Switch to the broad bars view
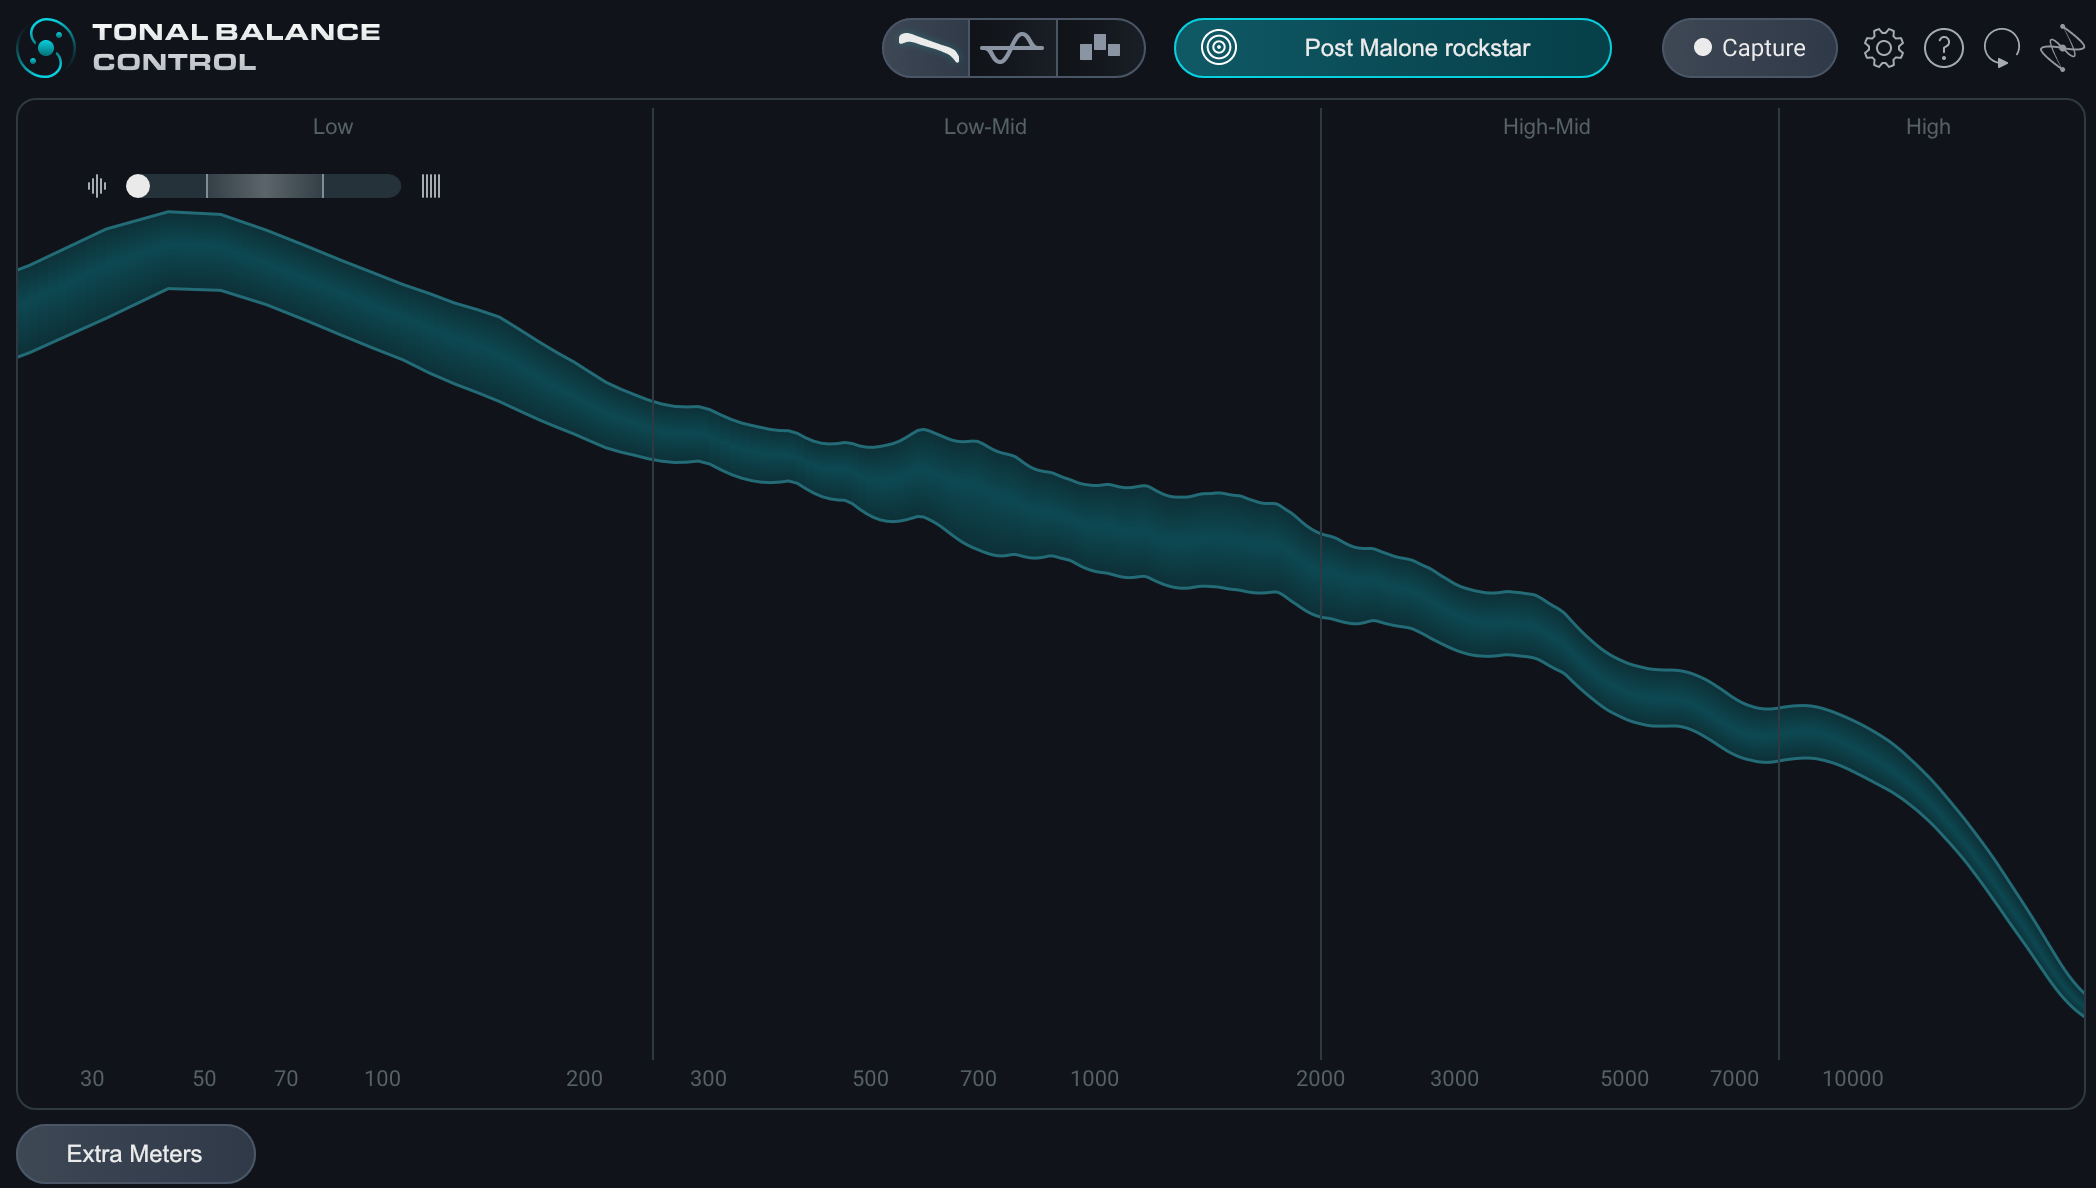 click(1099, 48)
